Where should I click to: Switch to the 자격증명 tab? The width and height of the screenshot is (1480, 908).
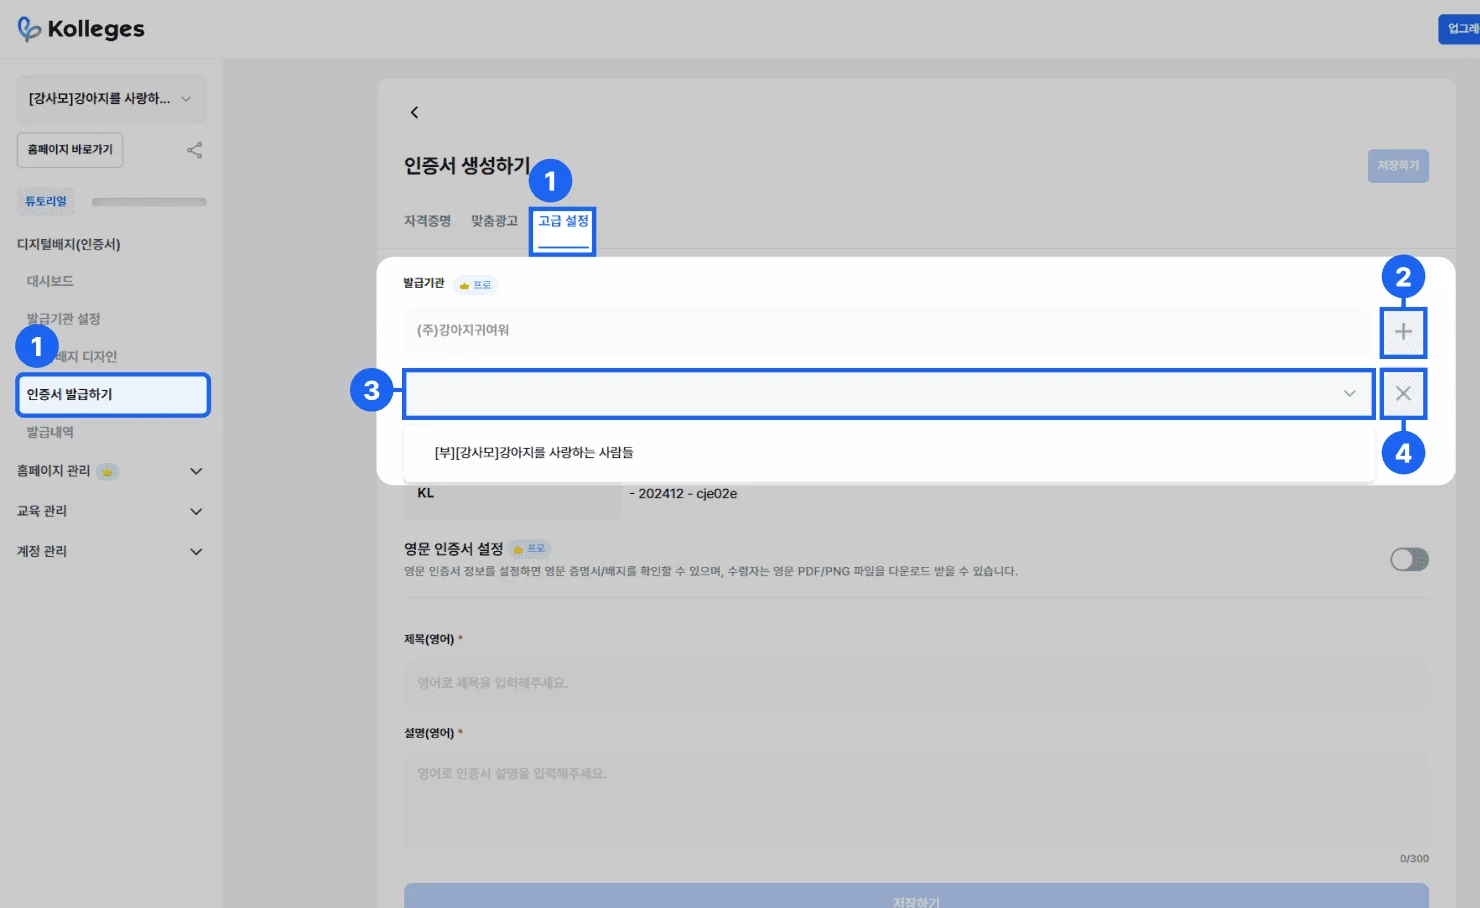tap(427, 221)
